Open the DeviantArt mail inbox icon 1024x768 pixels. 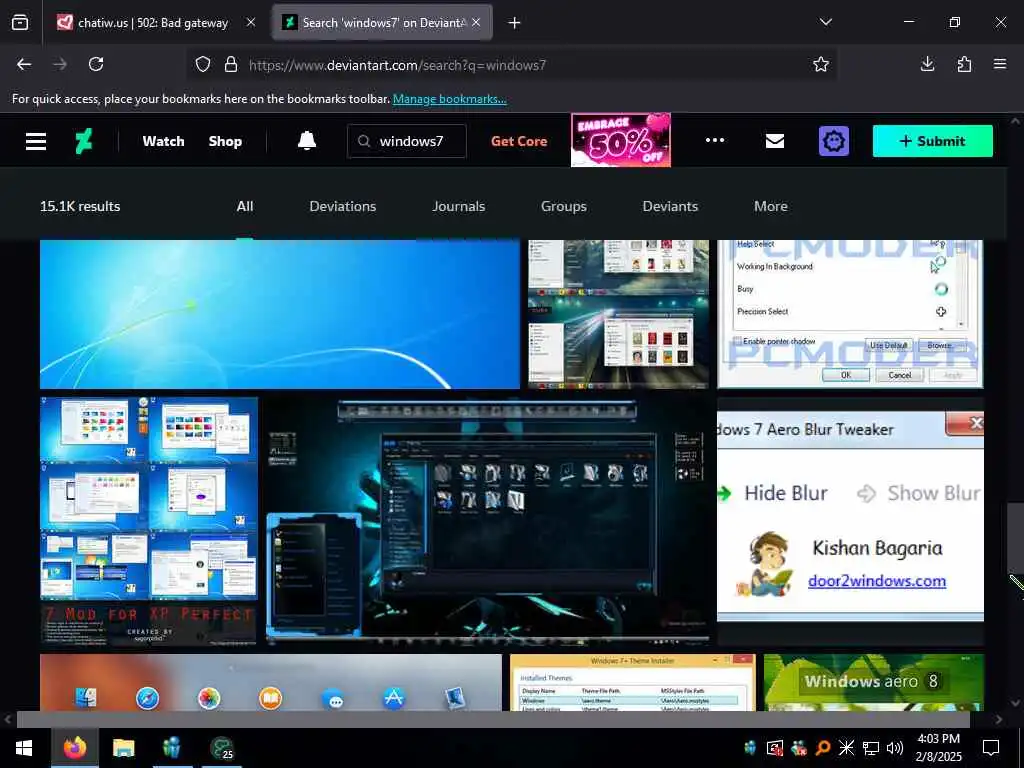coord(775,141)
